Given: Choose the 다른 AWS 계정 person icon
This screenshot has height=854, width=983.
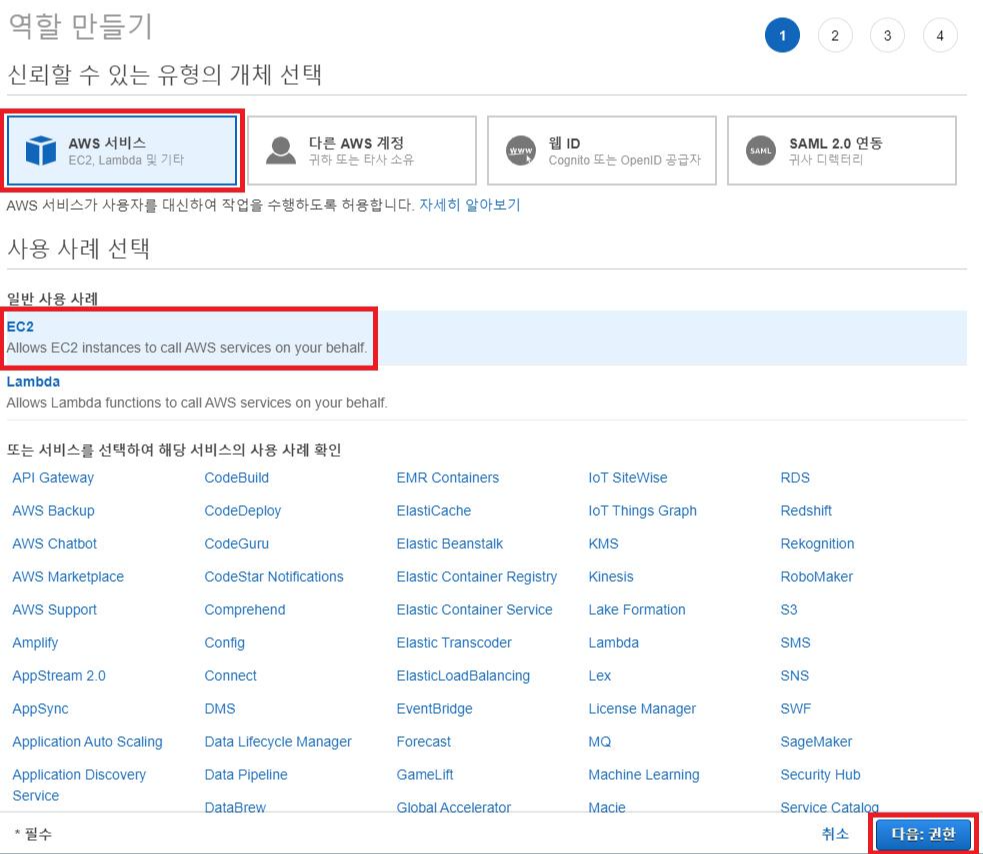Looking at the screenshot, I should [280, 150].
